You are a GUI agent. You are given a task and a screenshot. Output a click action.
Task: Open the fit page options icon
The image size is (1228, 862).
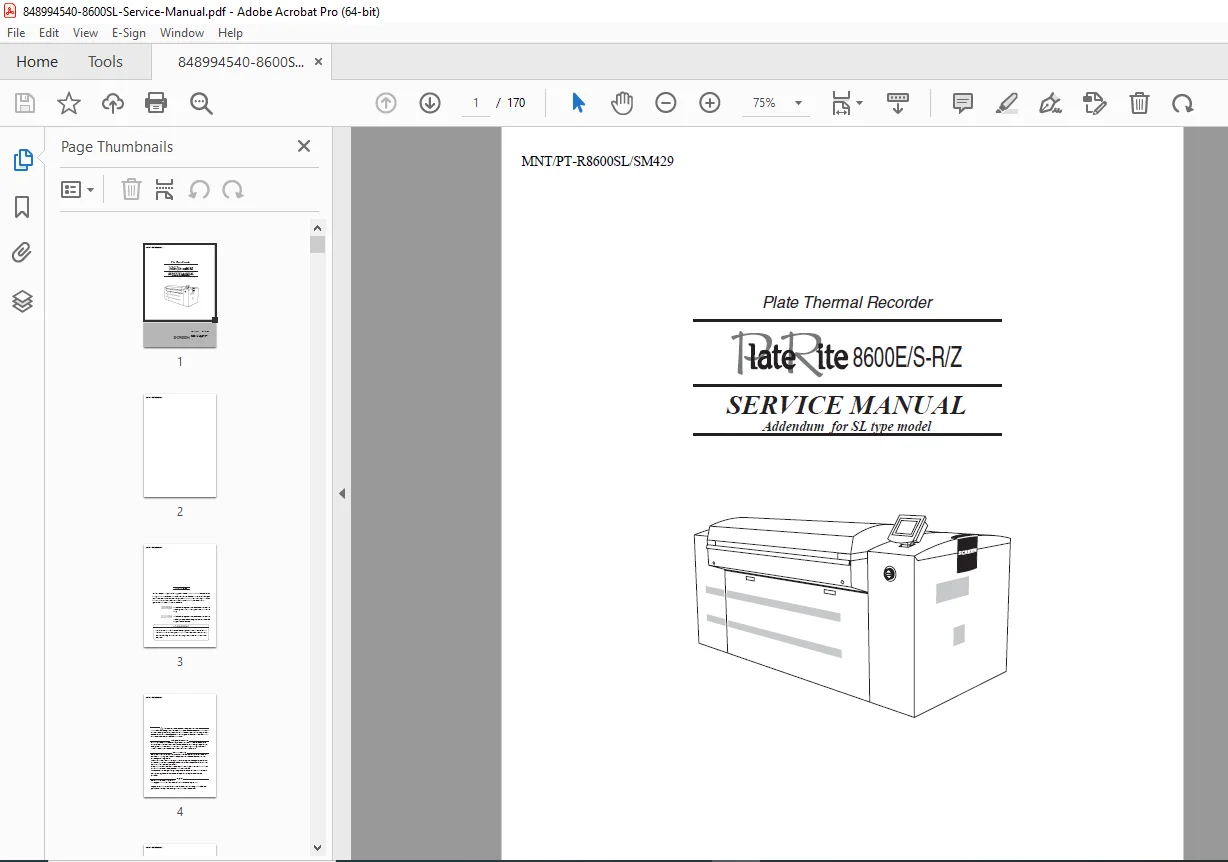point(842,103)
